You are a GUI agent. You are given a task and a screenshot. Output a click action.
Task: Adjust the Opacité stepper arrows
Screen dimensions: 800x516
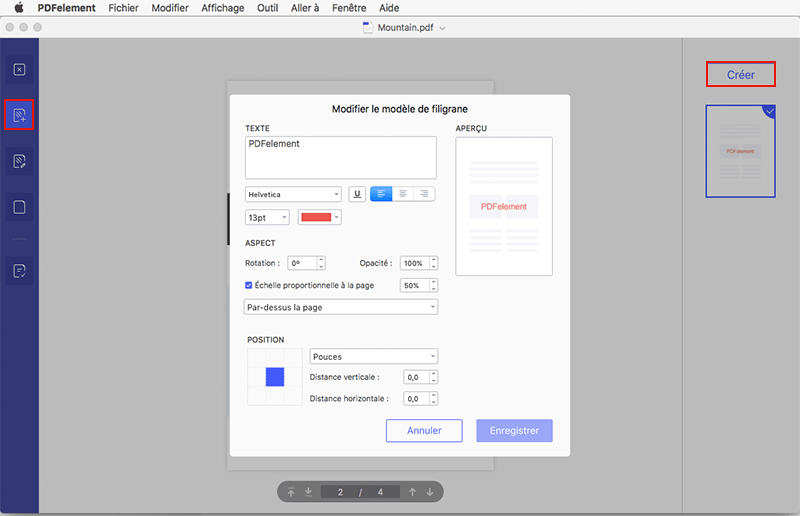point(434,263)
